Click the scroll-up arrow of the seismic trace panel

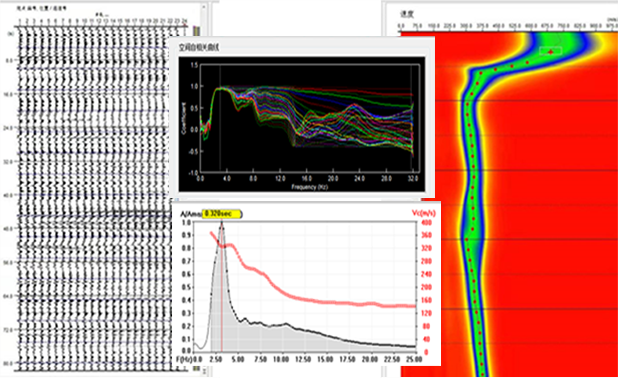[x=203, y=7]
